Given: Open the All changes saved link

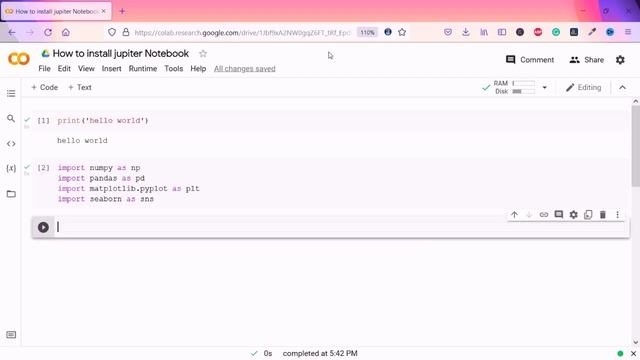Looking at the screenshot, I should (x=244, y=69).
